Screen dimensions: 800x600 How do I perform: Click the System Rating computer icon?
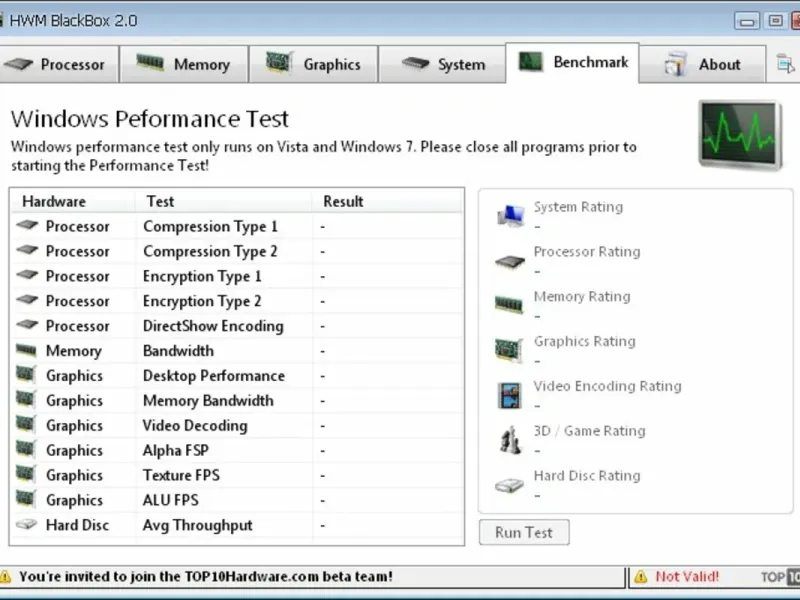point(510,215)
